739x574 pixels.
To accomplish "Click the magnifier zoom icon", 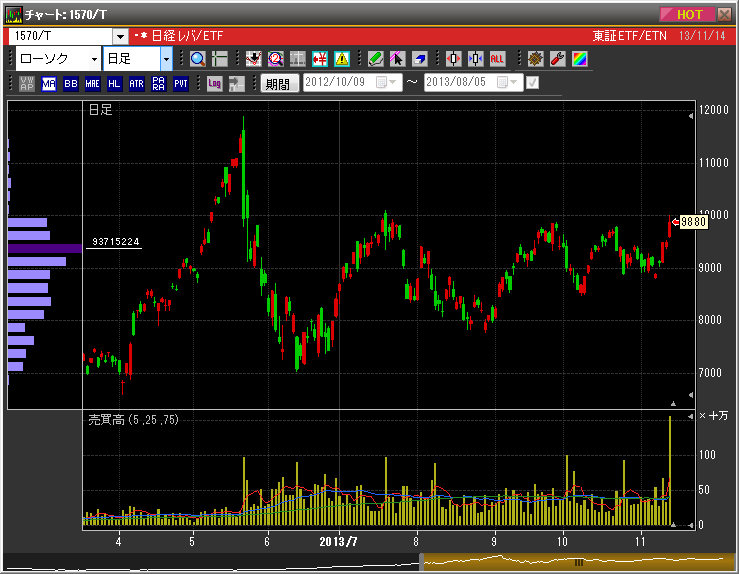I will click(197, 59).
